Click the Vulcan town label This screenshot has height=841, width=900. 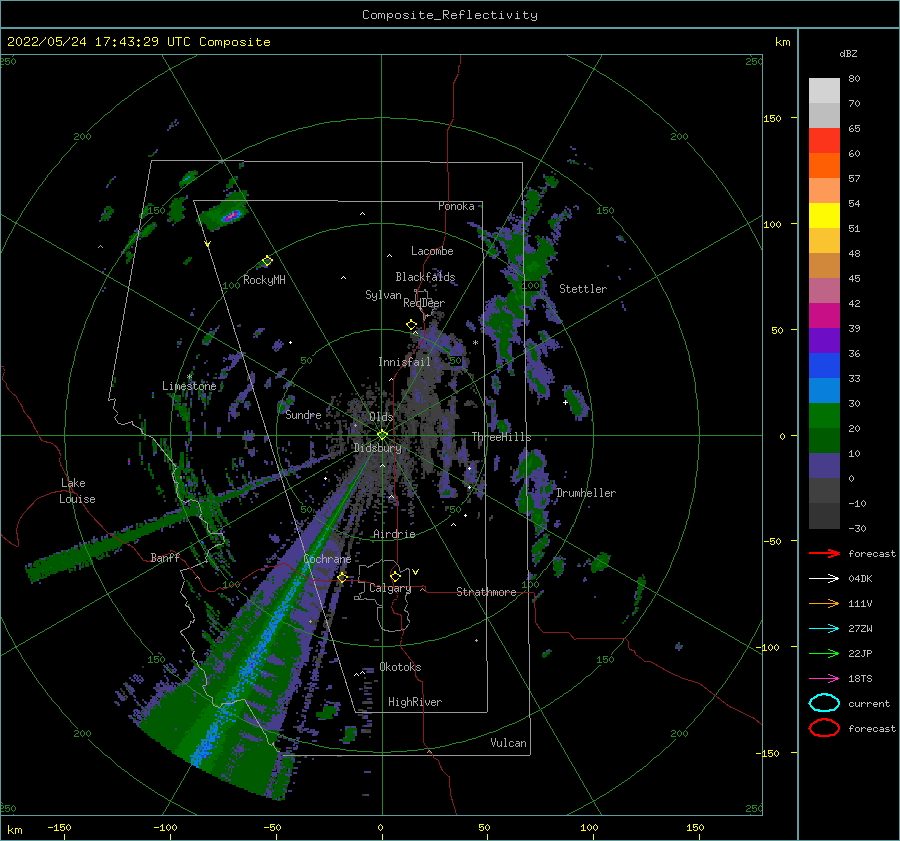coord(508,743)
